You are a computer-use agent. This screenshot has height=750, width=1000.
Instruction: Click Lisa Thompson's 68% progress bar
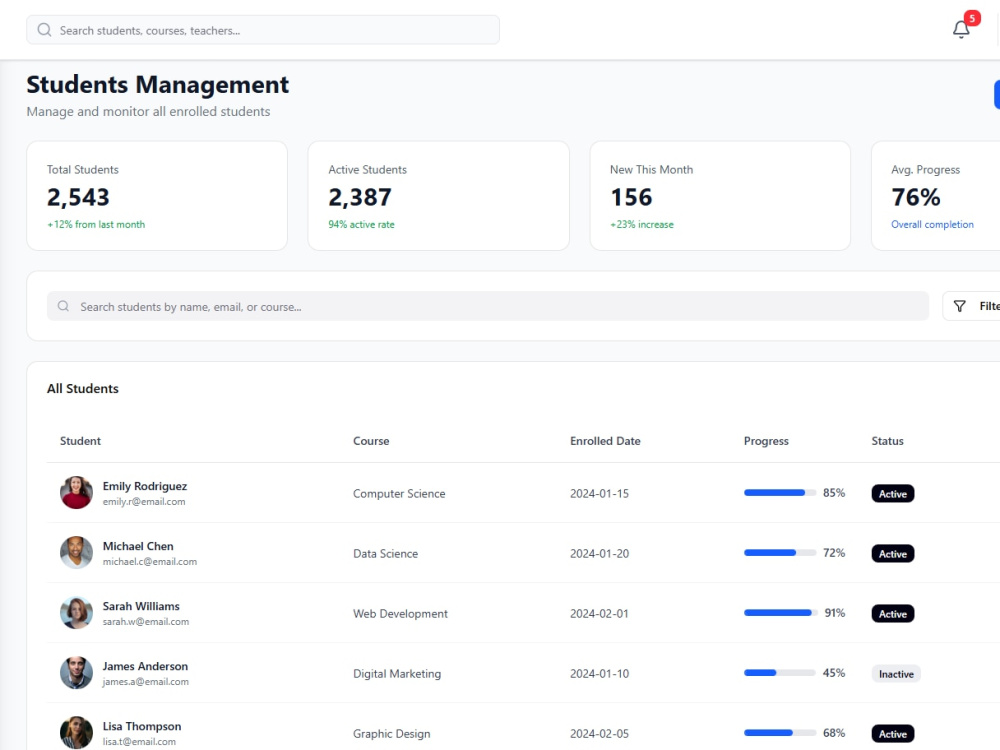(780, 732)
